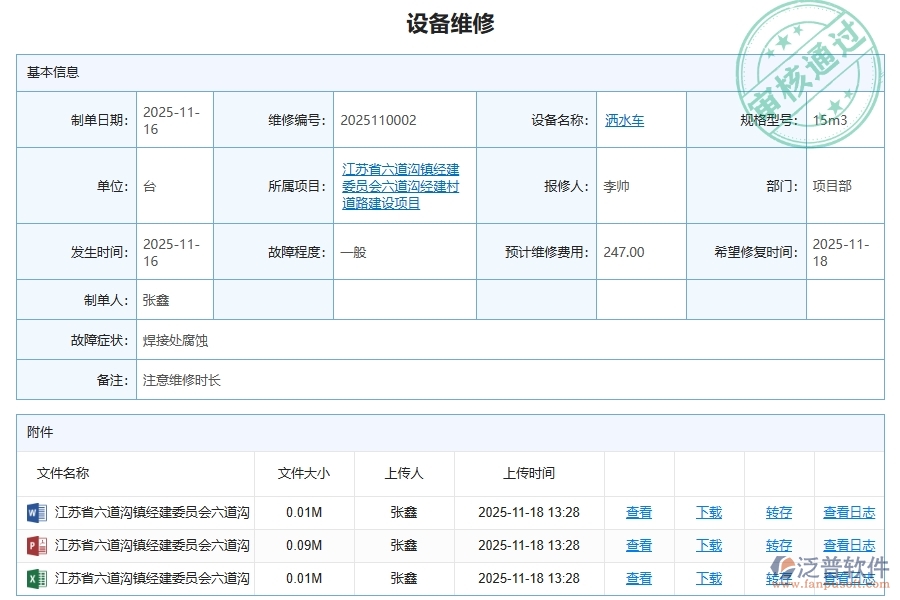查看日志 for the first attachment
Screen dimensions: 900x600
(848, 512)
